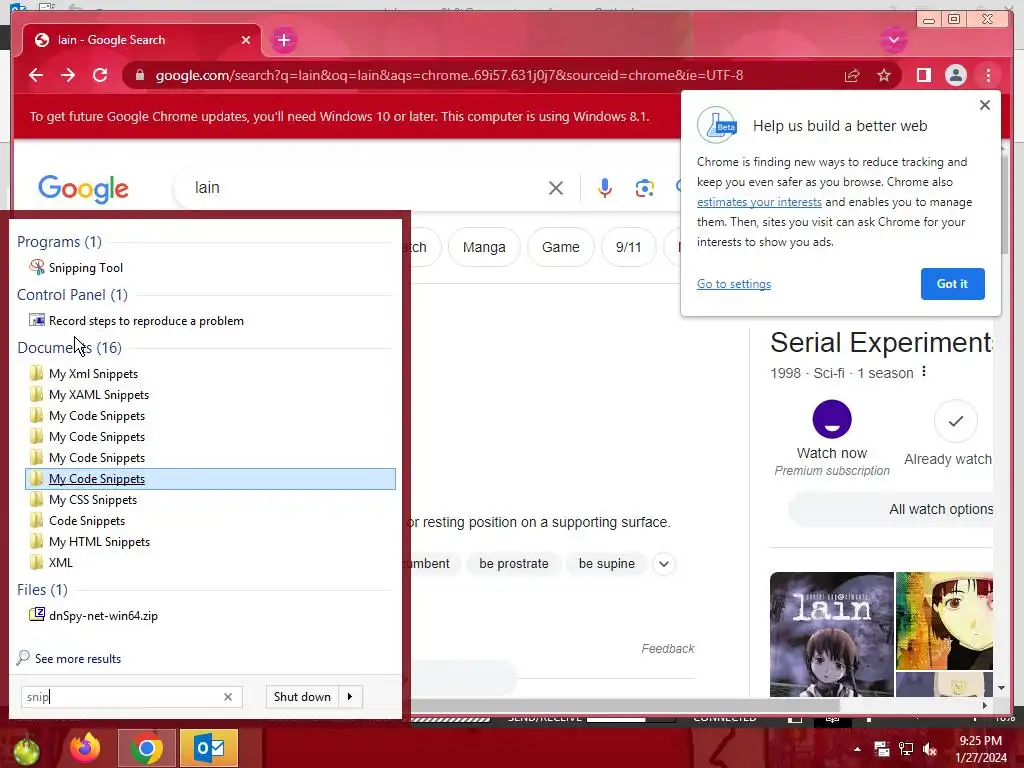
Task: Mark as Already watched with the checkmark
Action: point(955,421)
